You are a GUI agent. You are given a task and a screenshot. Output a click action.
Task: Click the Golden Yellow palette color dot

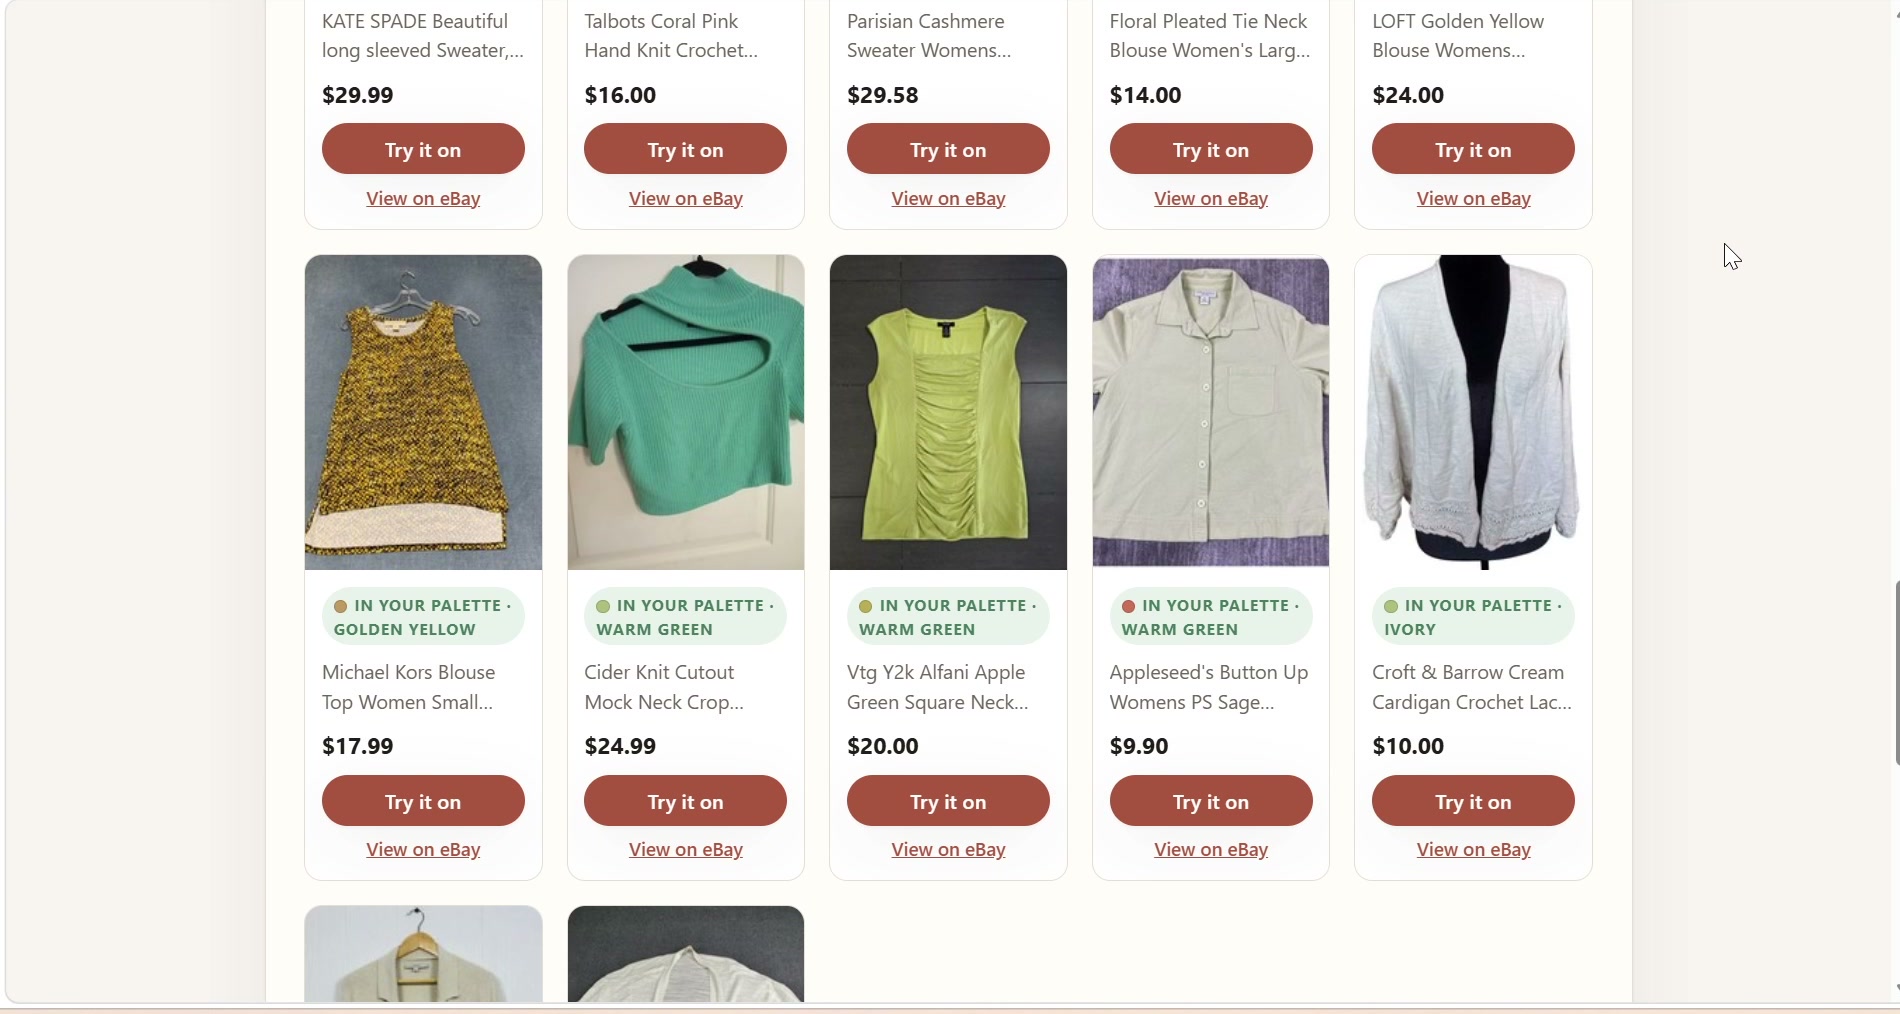[340, 606]
